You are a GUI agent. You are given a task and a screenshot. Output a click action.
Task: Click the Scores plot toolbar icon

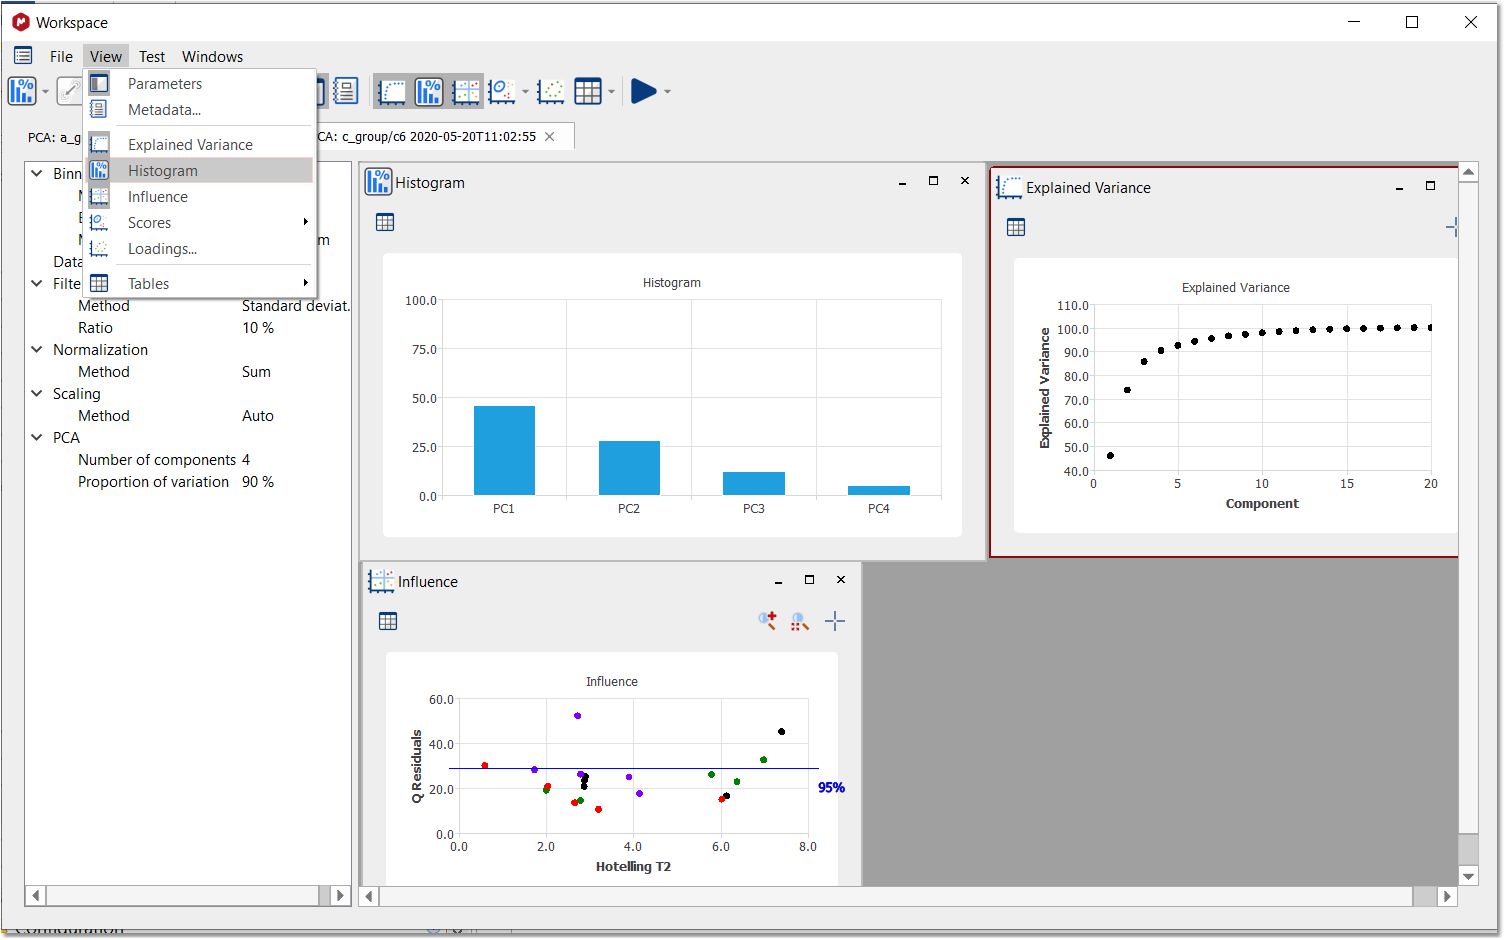[502, 91]
